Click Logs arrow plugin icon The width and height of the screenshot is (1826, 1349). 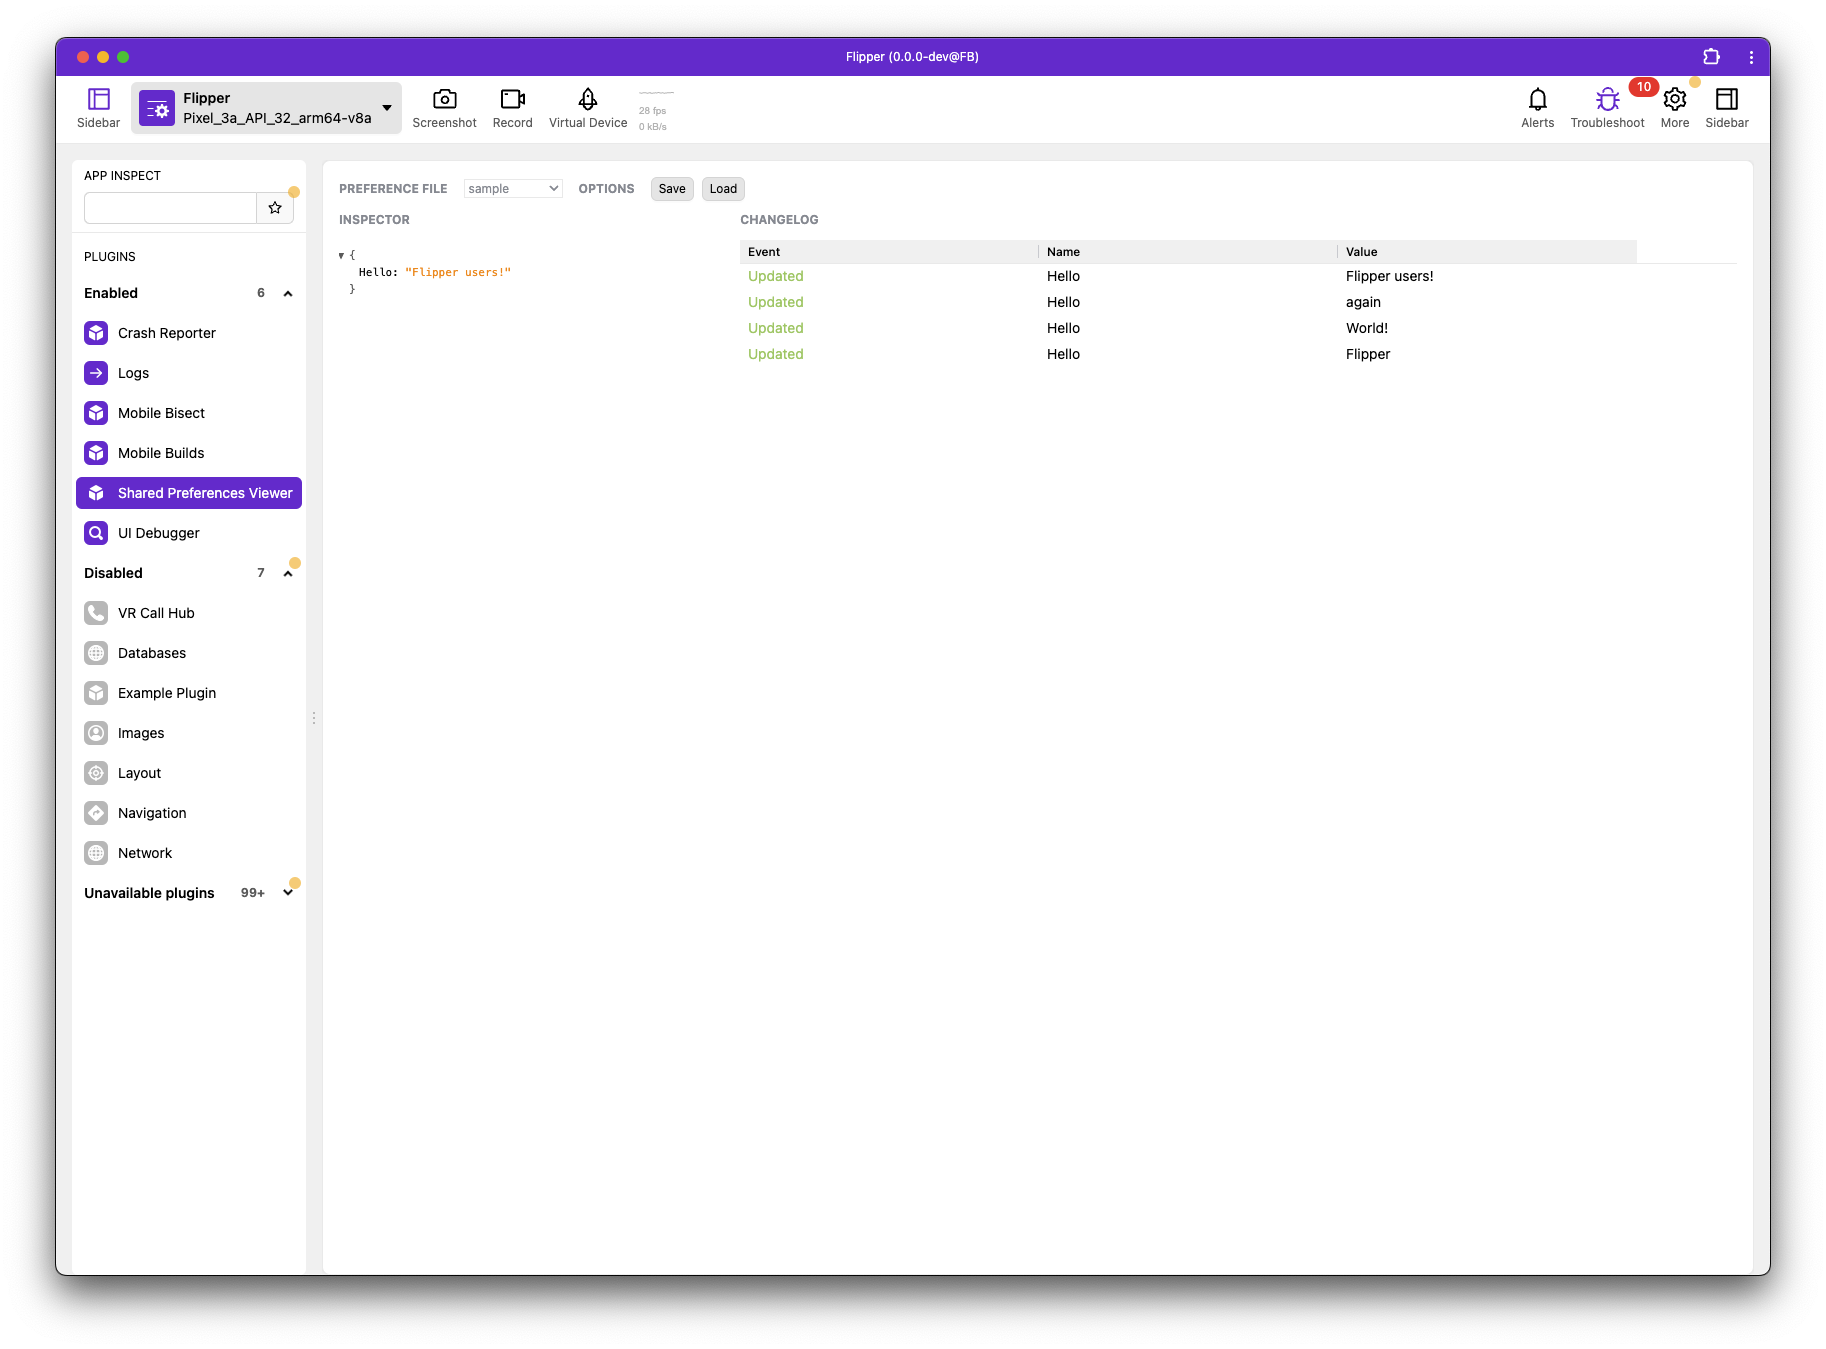tap(96, 373)
